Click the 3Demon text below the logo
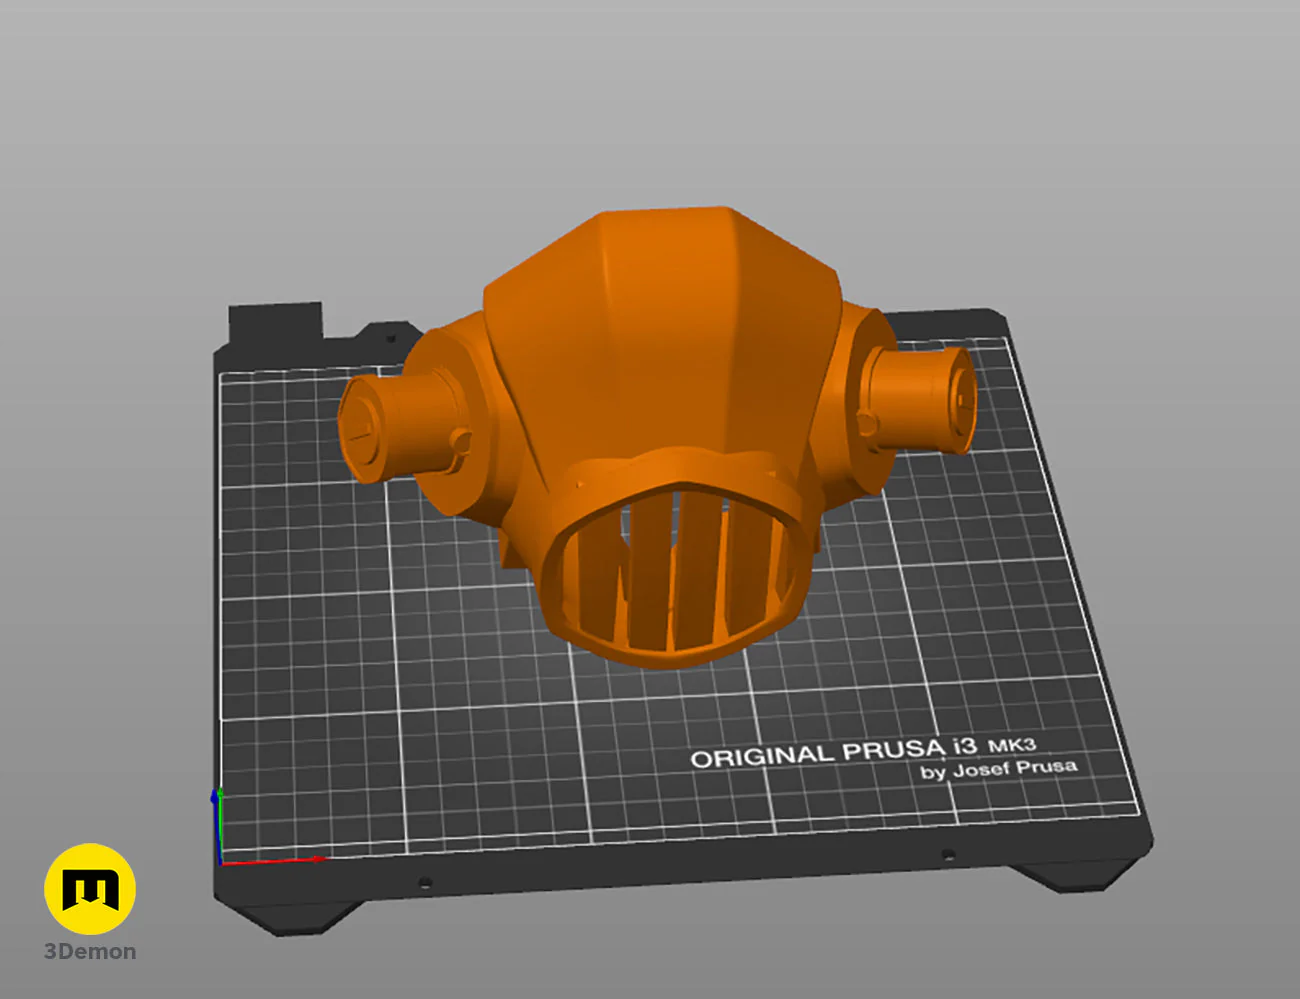 coord(90,952)
